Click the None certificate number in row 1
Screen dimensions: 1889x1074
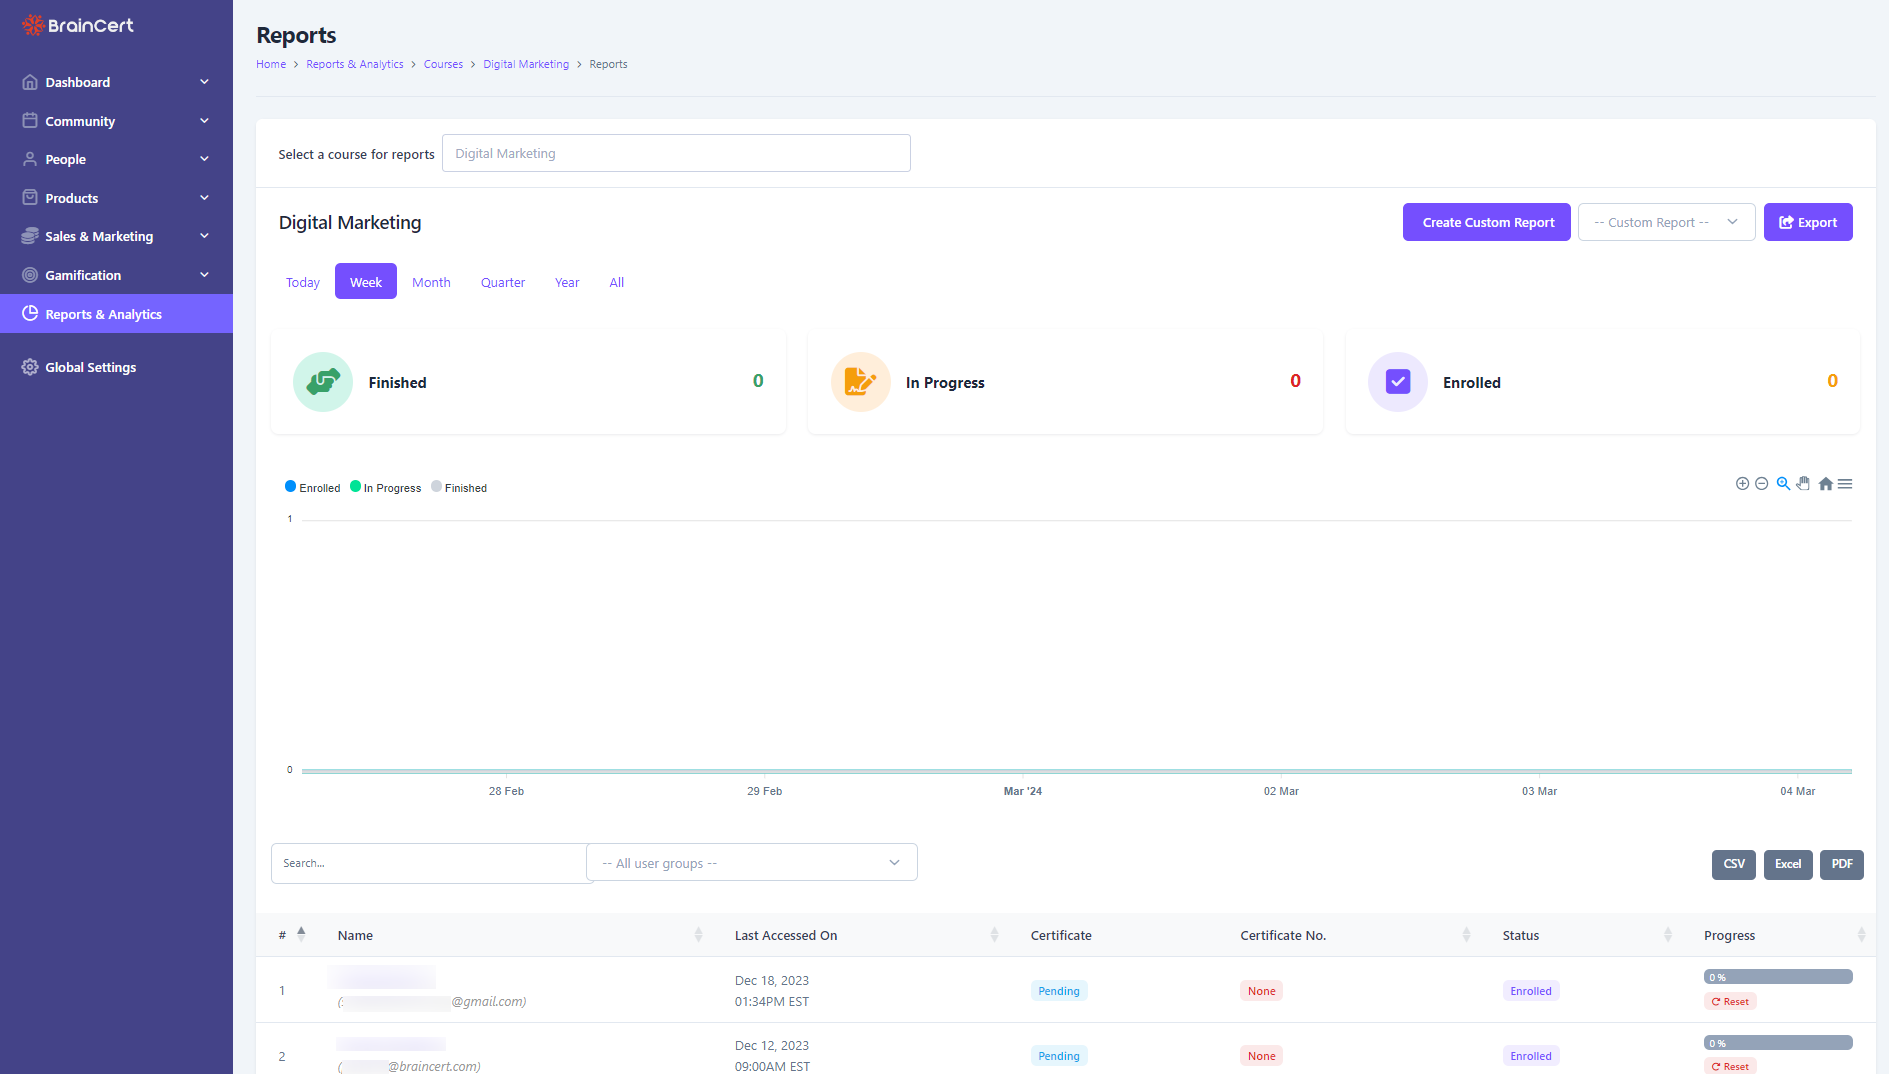click(x=1262, y=991)
